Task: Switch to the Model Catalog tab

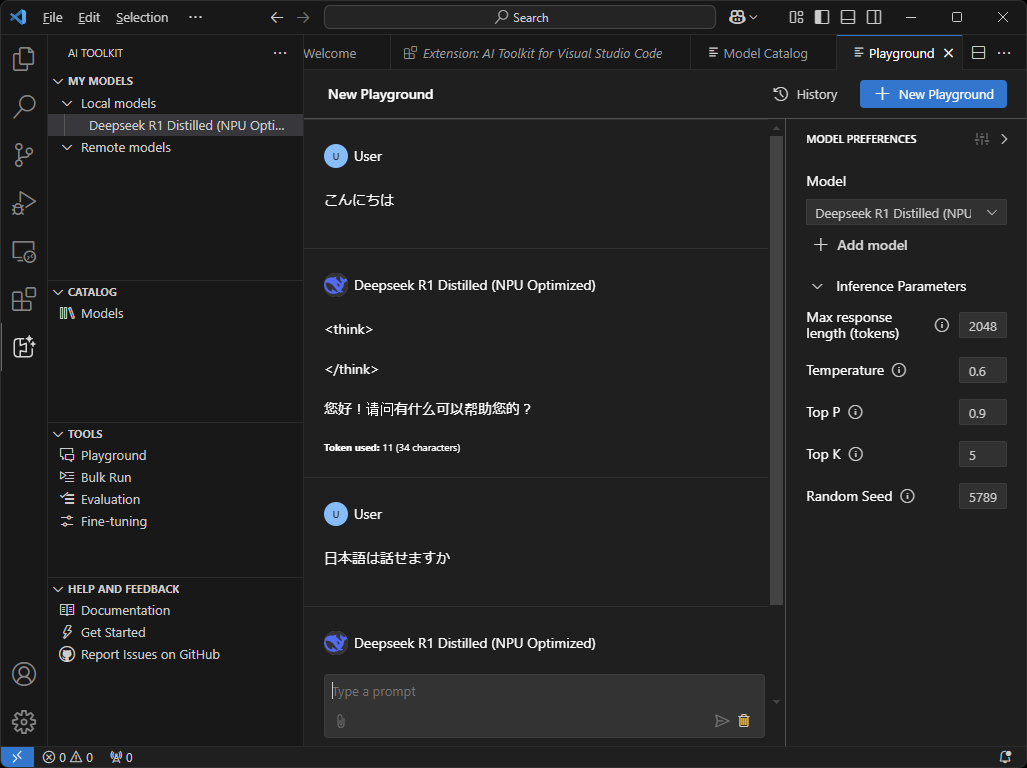Action: tap(763, 52)
